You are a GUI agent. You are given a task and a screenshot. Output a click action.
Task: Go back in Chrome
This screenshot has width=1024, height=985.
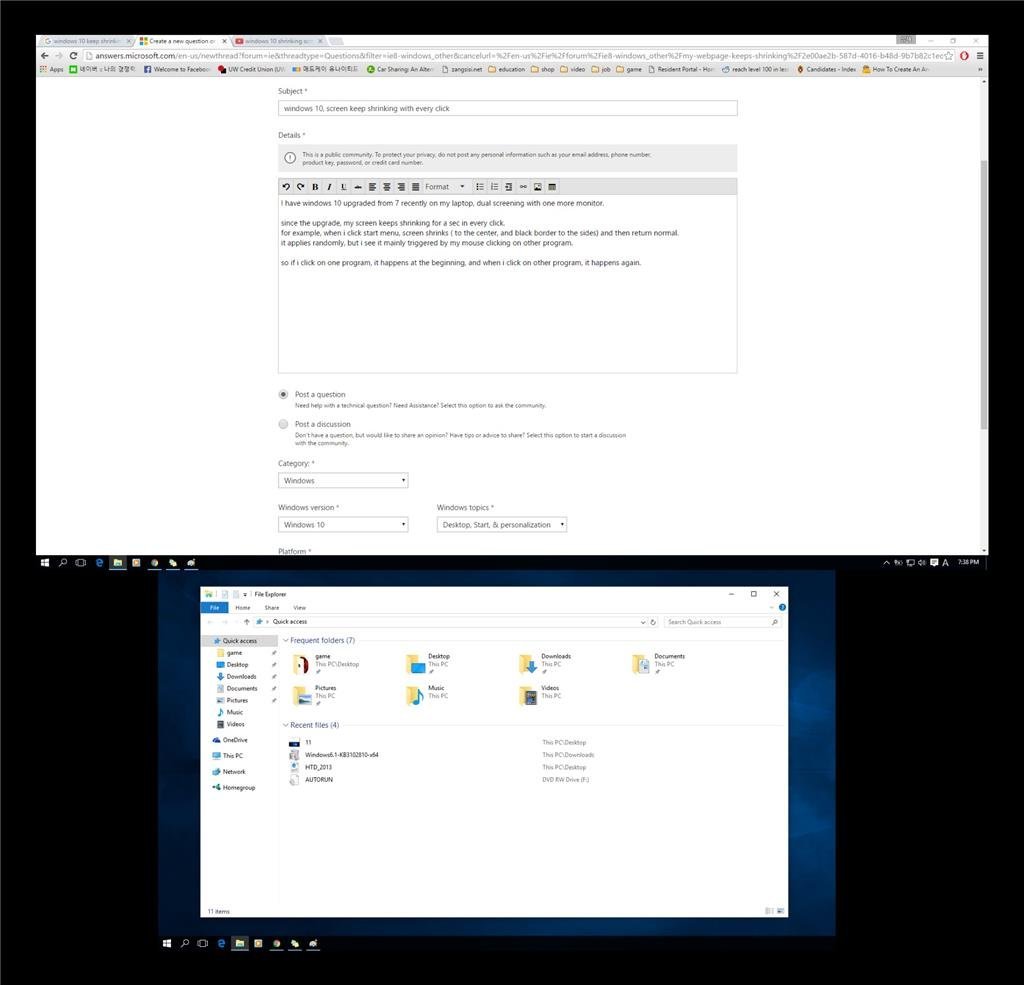tap(44, 56)
